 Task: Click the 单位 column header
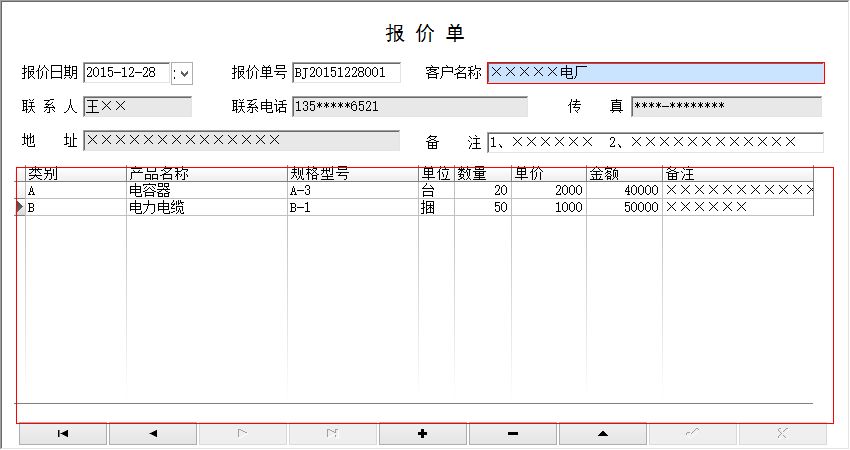pyautogui.click(x=436, y=174)
